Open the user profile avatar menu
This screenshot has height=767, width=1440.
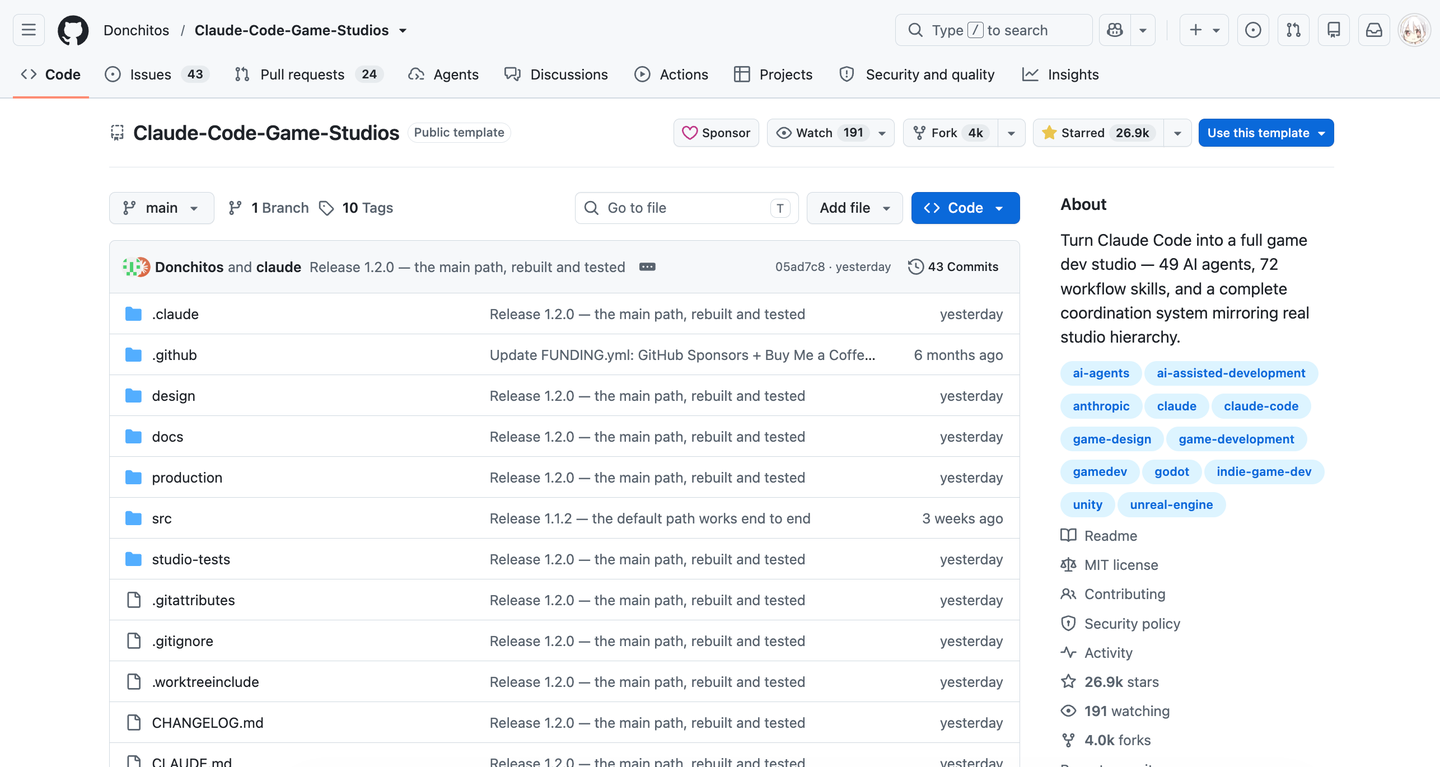click(1414, 30)
